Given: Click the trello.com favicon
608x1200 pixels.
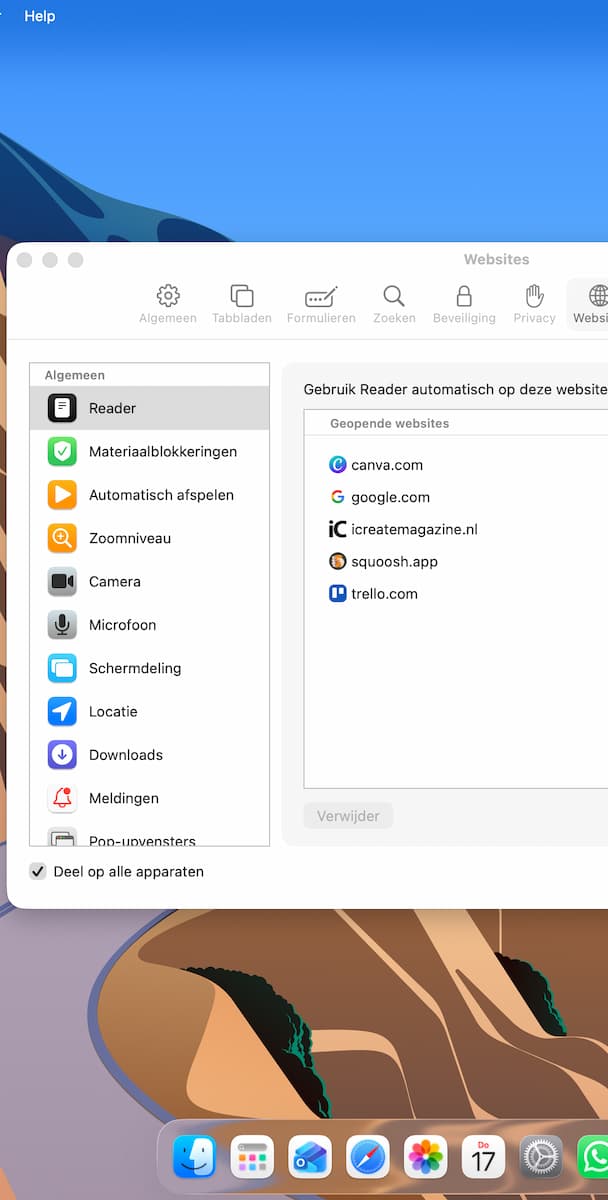Looking at the screenshot, I should [337, 593].
